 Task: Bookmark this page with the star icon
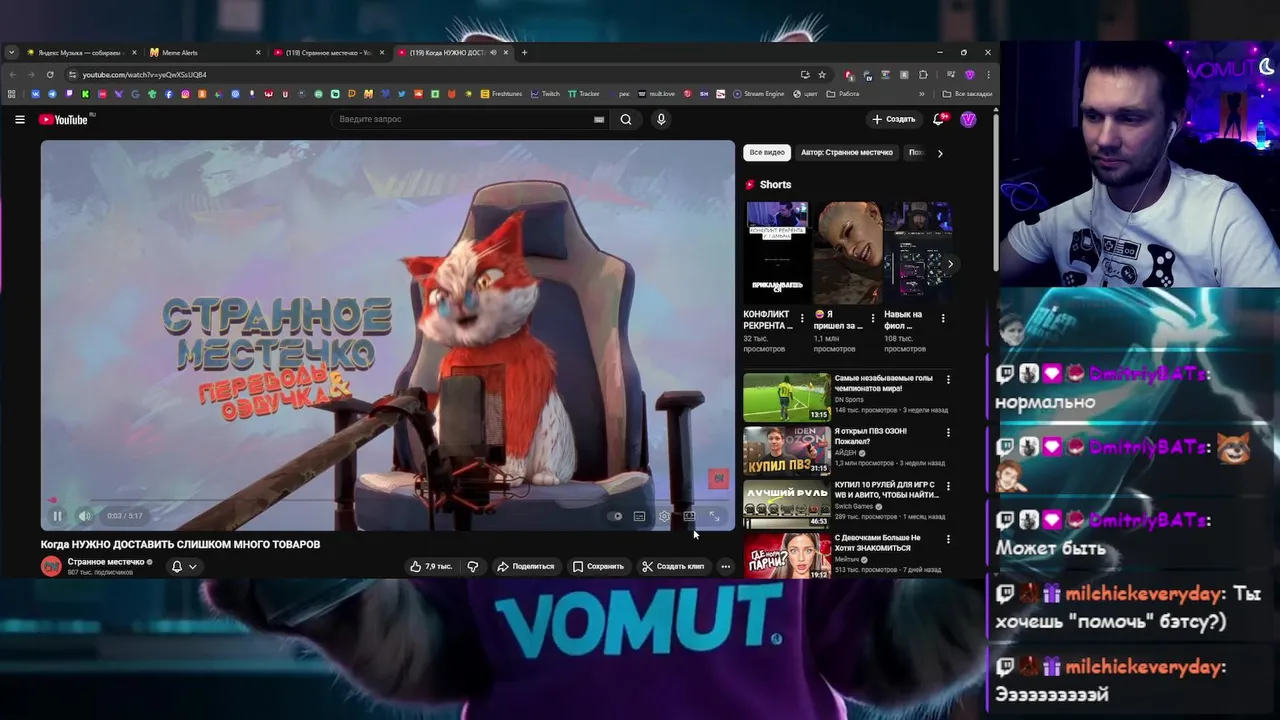[822, 74]
